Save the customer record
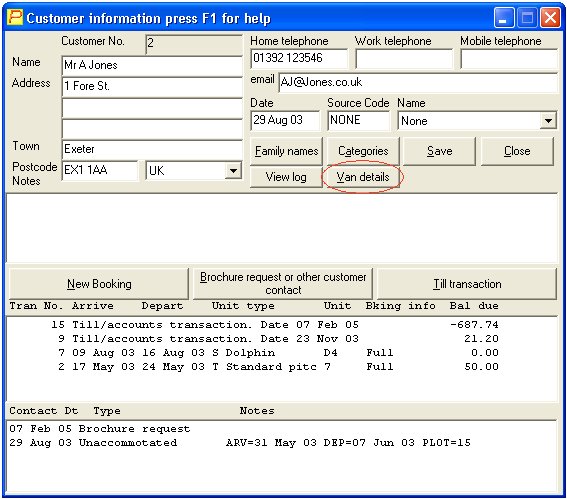The width and height of the screenshot is (567, 499). [439, 151]
